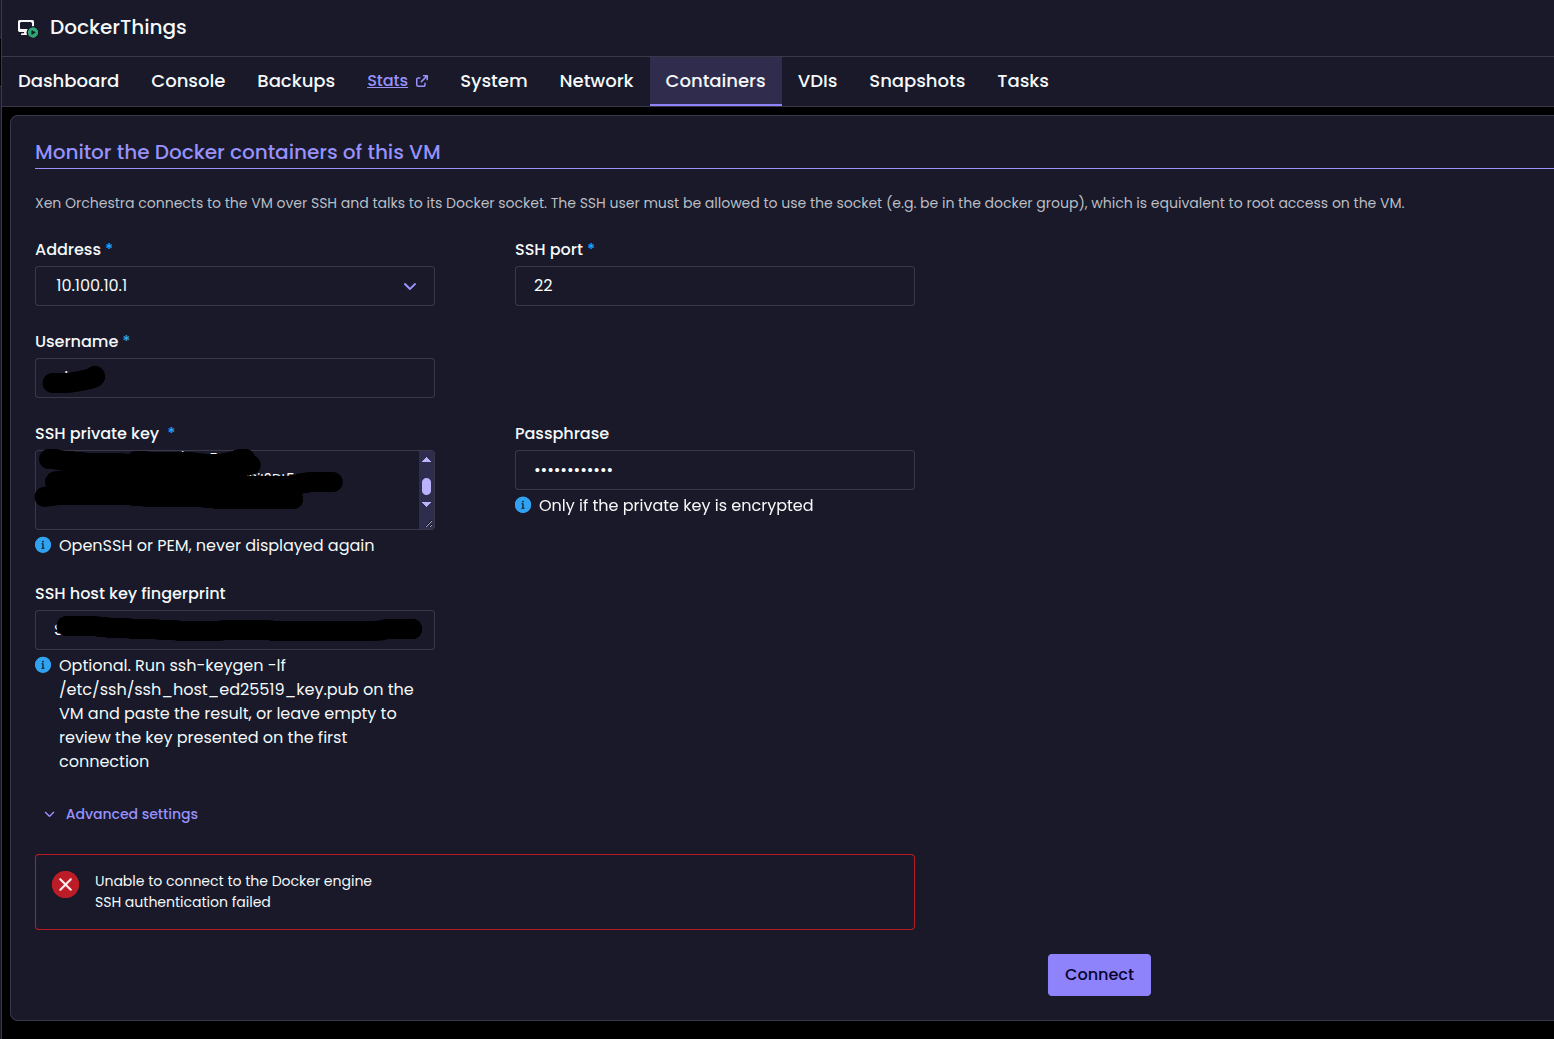The height and width of the screenshot is (1039, 1554).
Task: Click the 'SSH authentication failed' message
Action: (183, 902)
